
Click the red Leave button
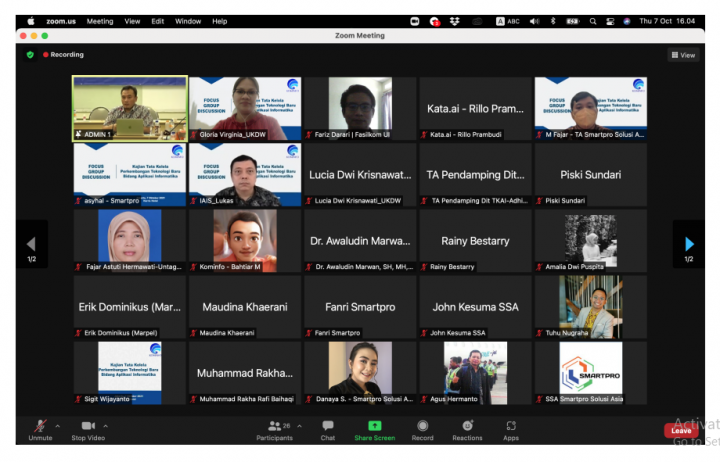[x=681, y=431]
